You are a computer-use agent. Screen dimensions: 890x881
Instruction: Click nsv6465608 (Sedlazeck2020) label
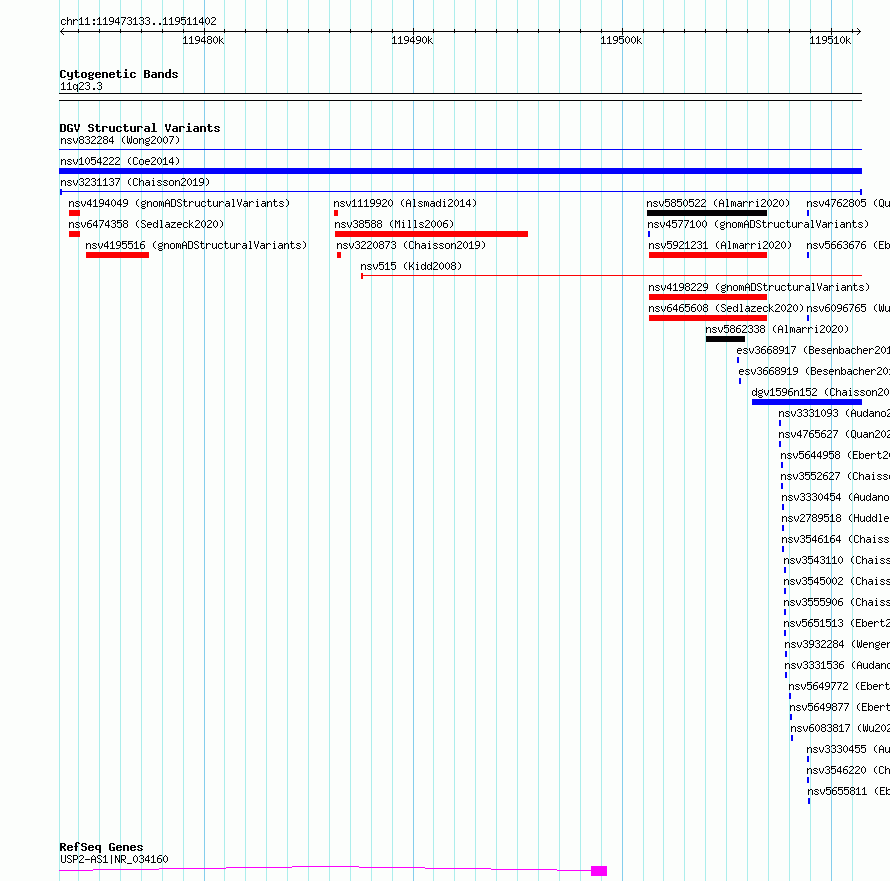726,308
